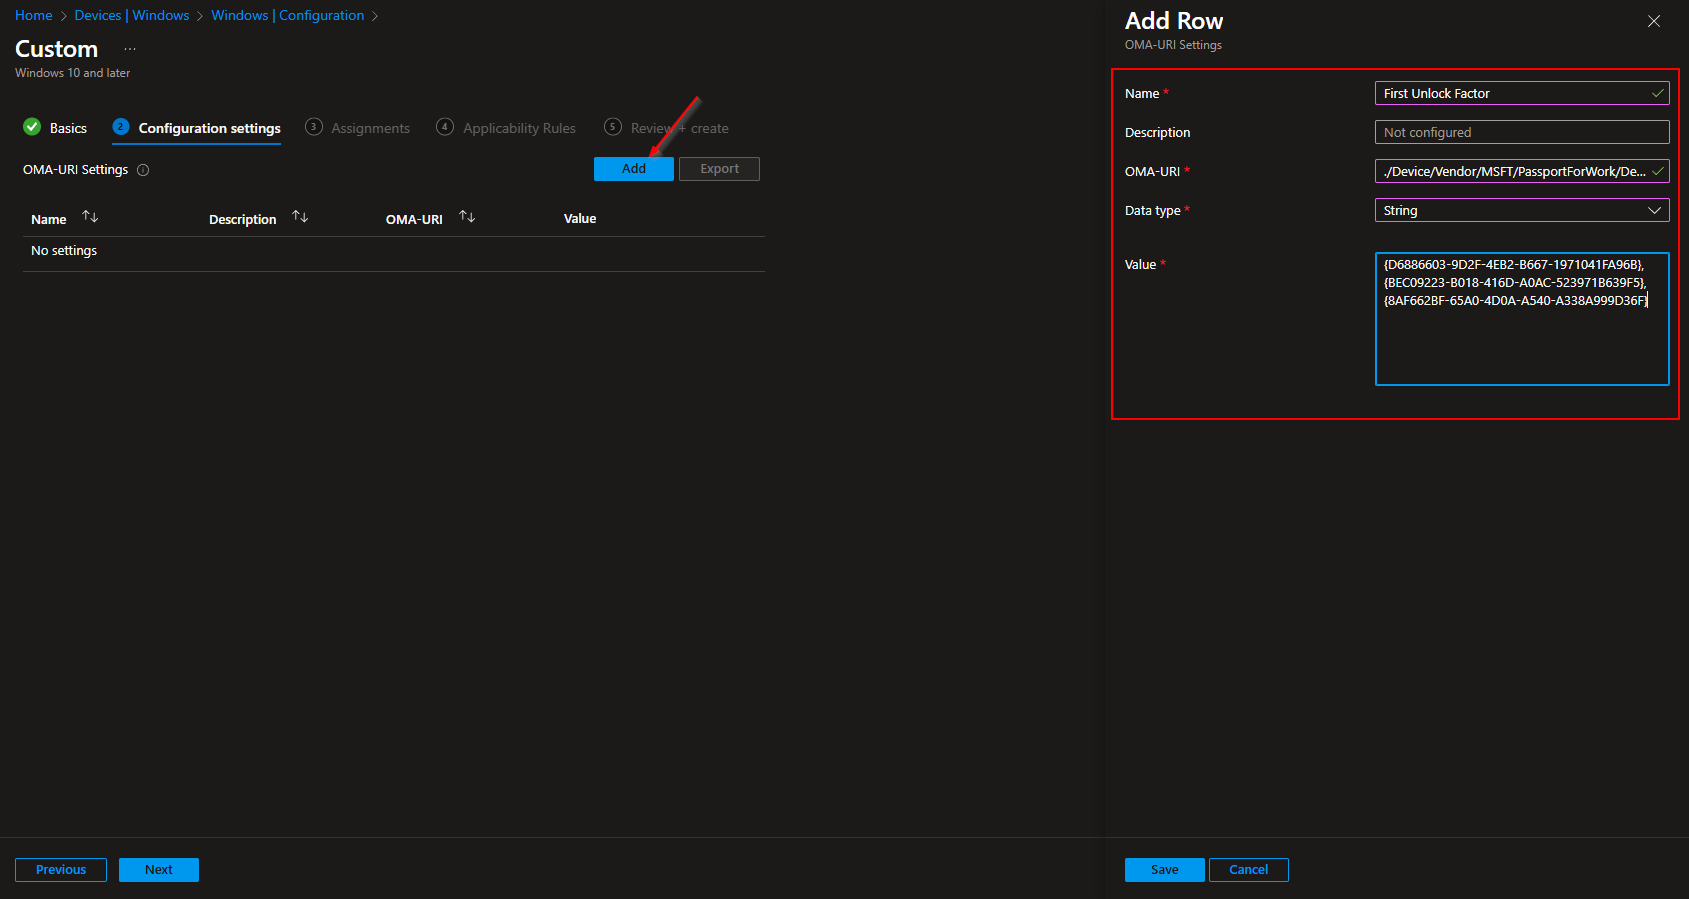This screenshot has width=1689, height=899.
Task: Open the Devices | Windows breadcrumb link
Action: (132, 15)
